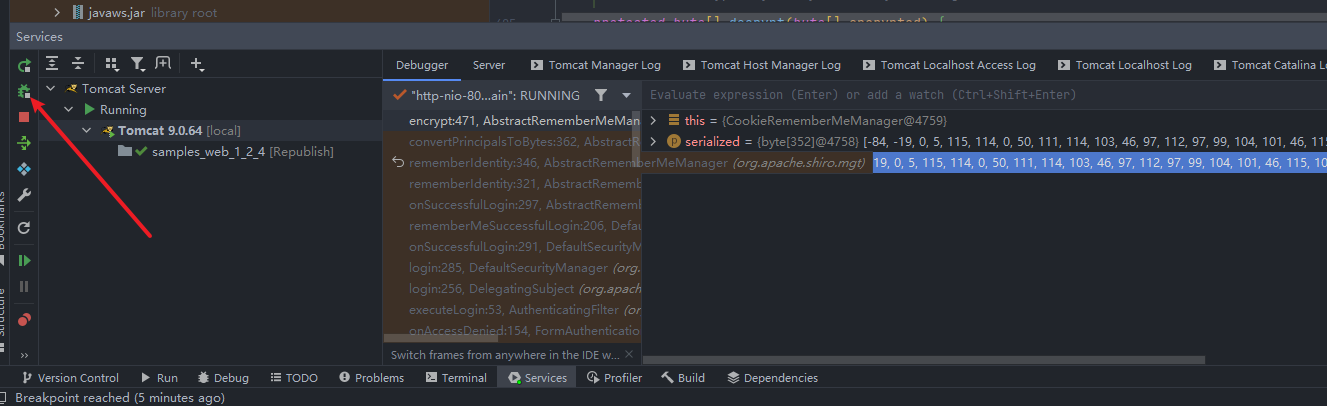Viewport: 1327px width, 406px height.
Task: Open Group By options in Services
Action: tap(113, 64)
